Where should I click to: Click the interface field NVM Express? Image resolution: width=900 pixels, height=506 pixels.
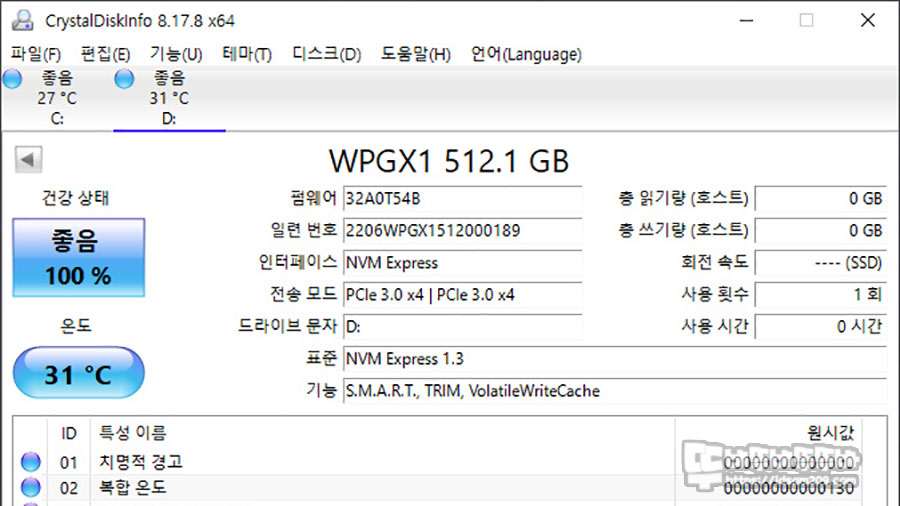pyautogui.click(x=463, y=263)
